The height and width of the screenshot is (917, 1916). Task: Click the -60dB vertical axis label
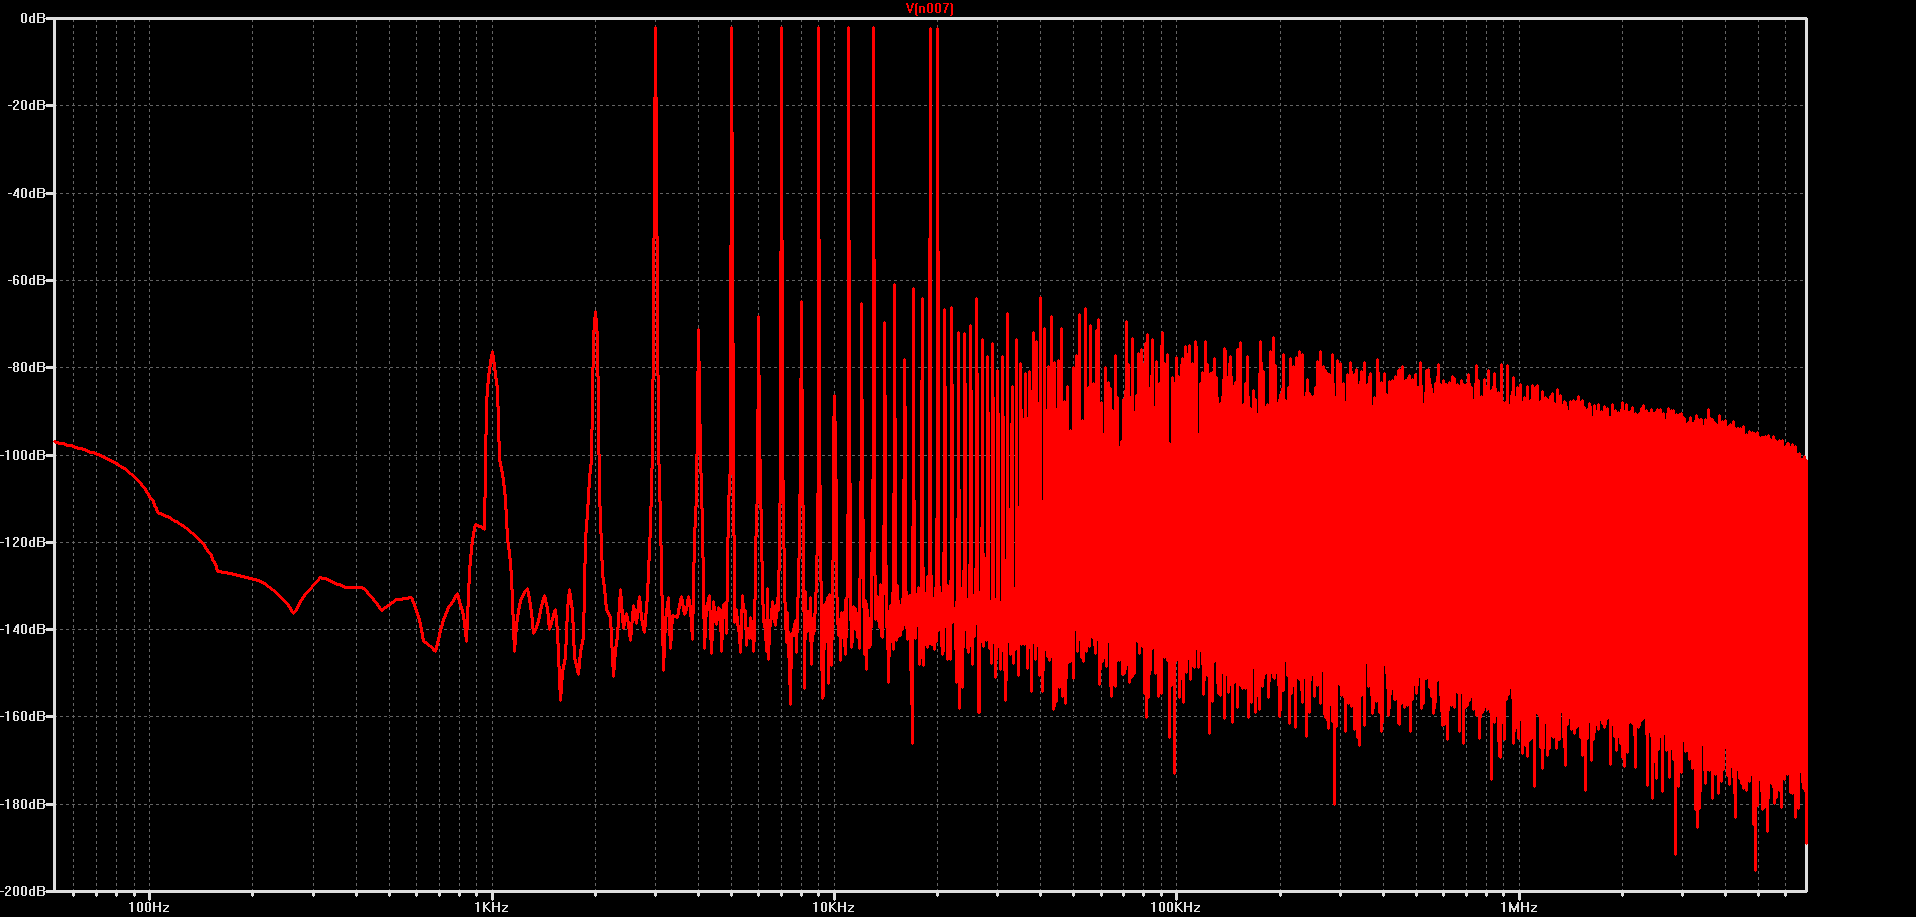tap(28, 280)
